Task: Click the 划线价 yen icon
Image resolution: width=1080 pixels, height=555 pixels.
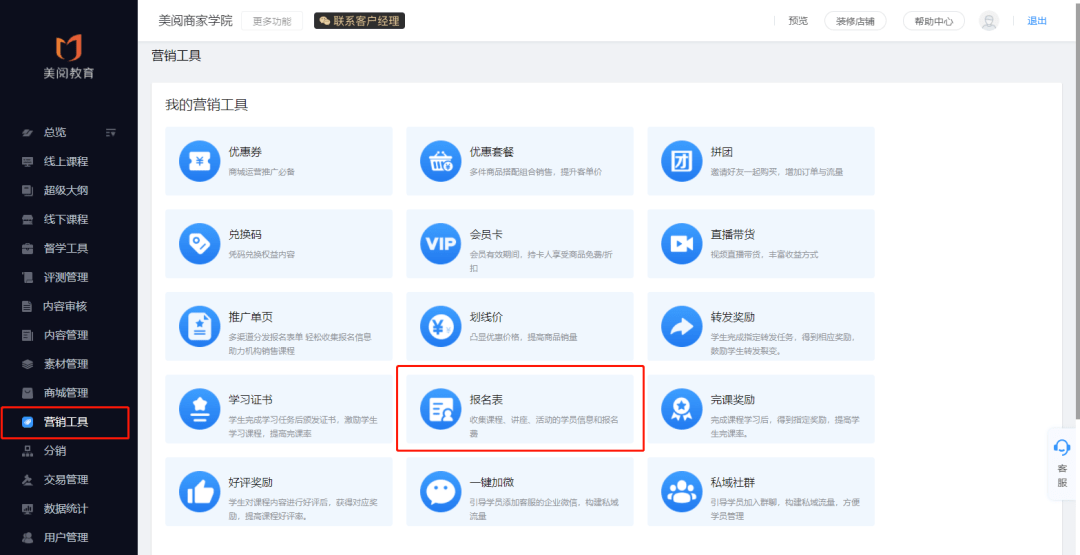Action: click(441, 326)
